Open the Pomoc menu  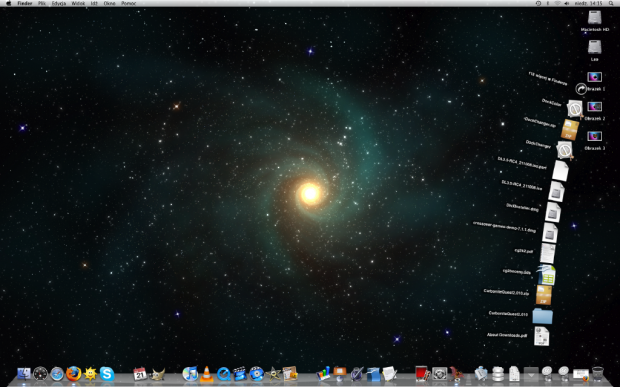129,3
